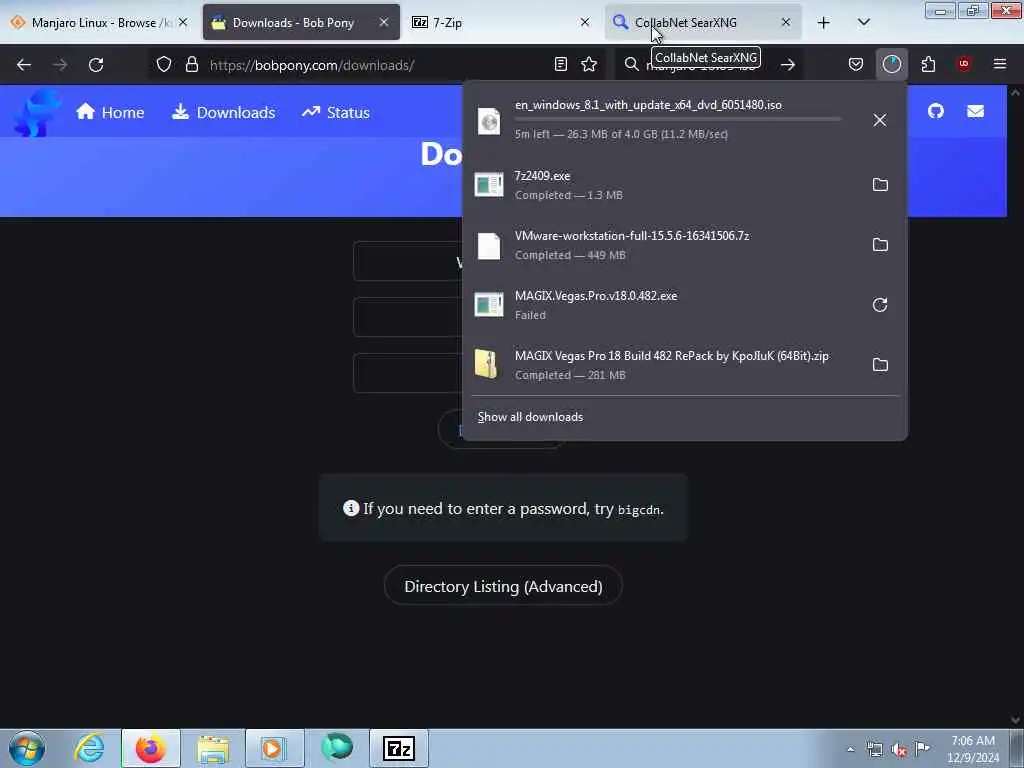Click the browser search box field
This screenshot has width=1024, height=768.
pyautogui.click(x=709, y=65)
